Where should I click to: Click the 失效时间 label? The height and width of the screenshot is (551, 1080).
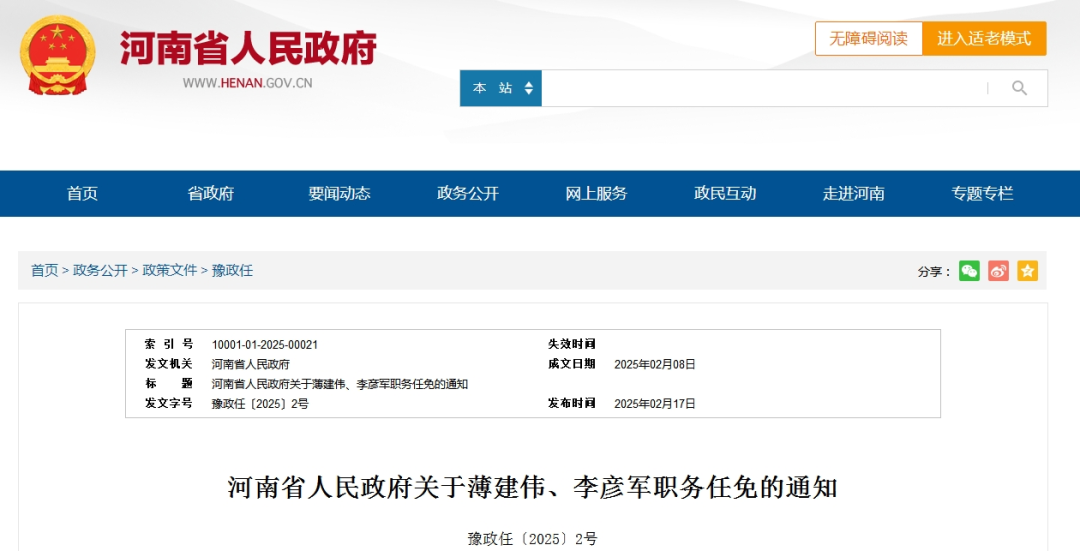[572, 344]
